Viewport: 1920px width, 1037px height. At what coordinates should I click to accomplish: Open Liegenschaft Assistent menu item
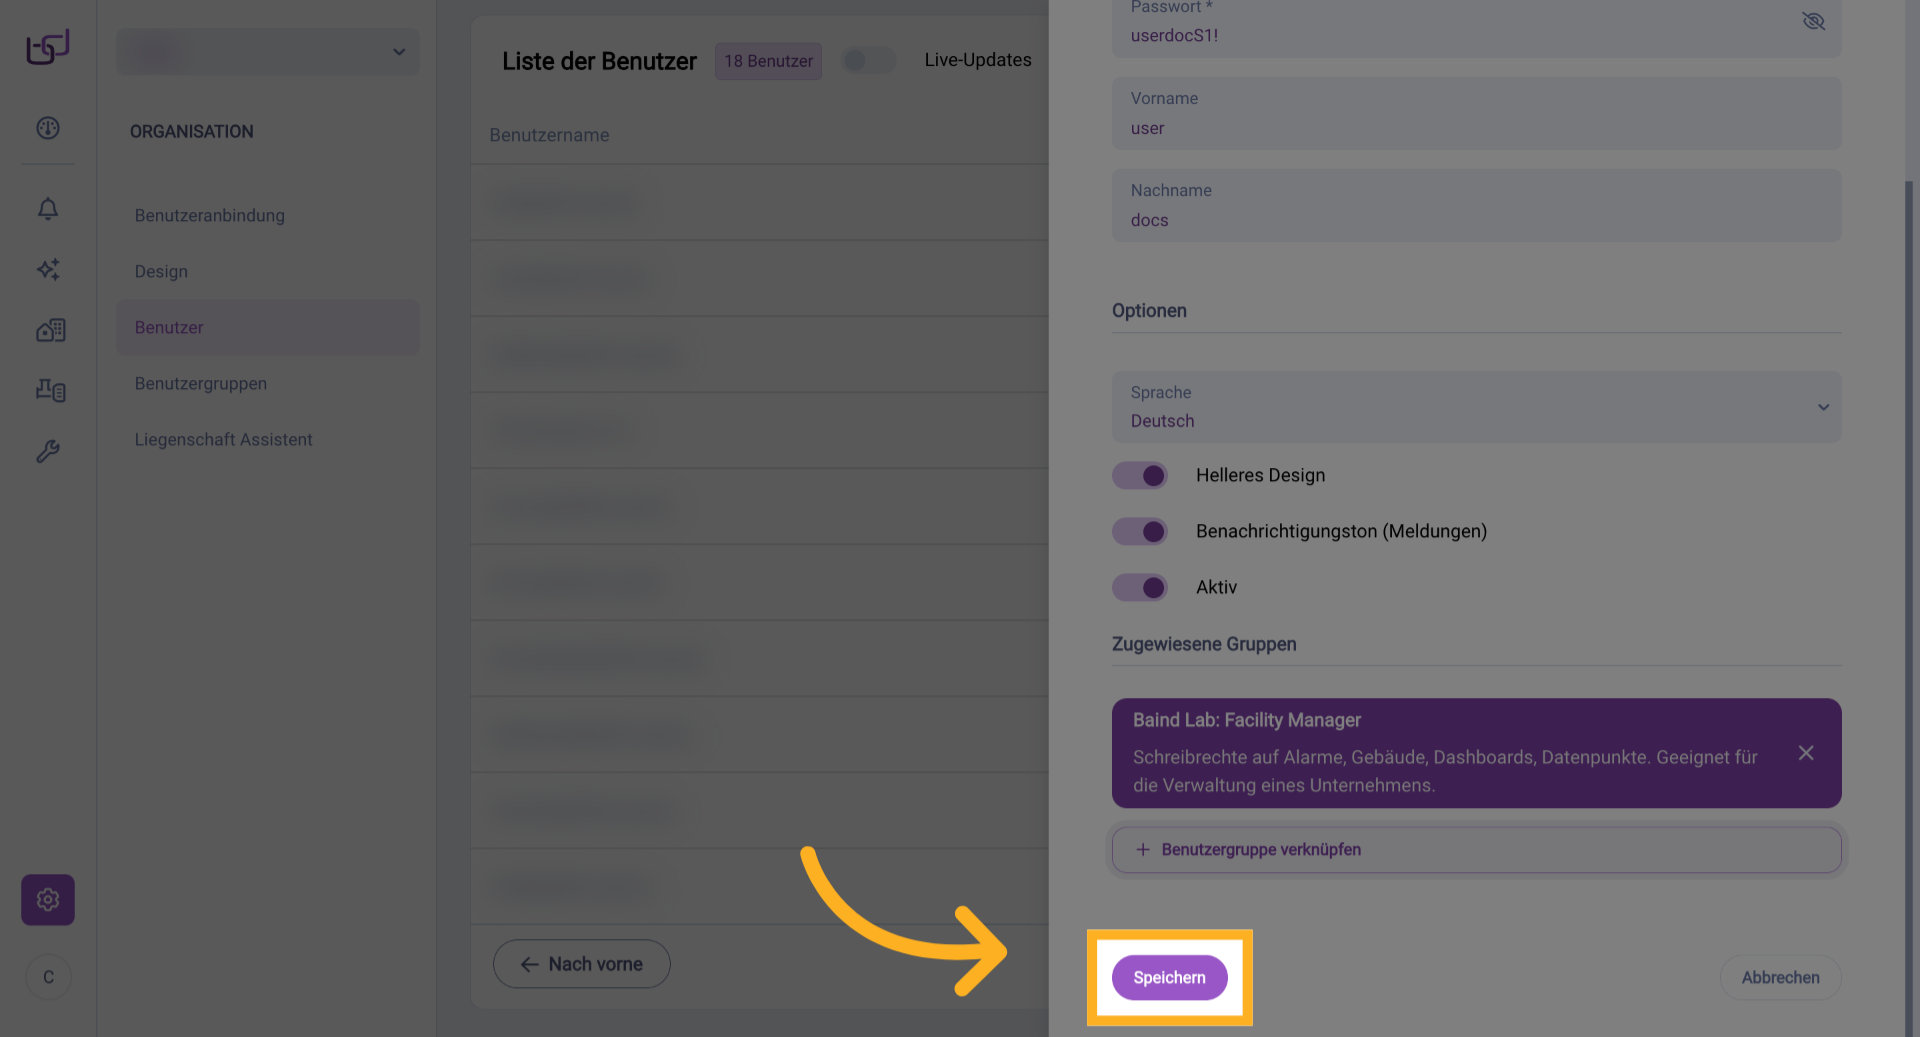coord(224,439)
